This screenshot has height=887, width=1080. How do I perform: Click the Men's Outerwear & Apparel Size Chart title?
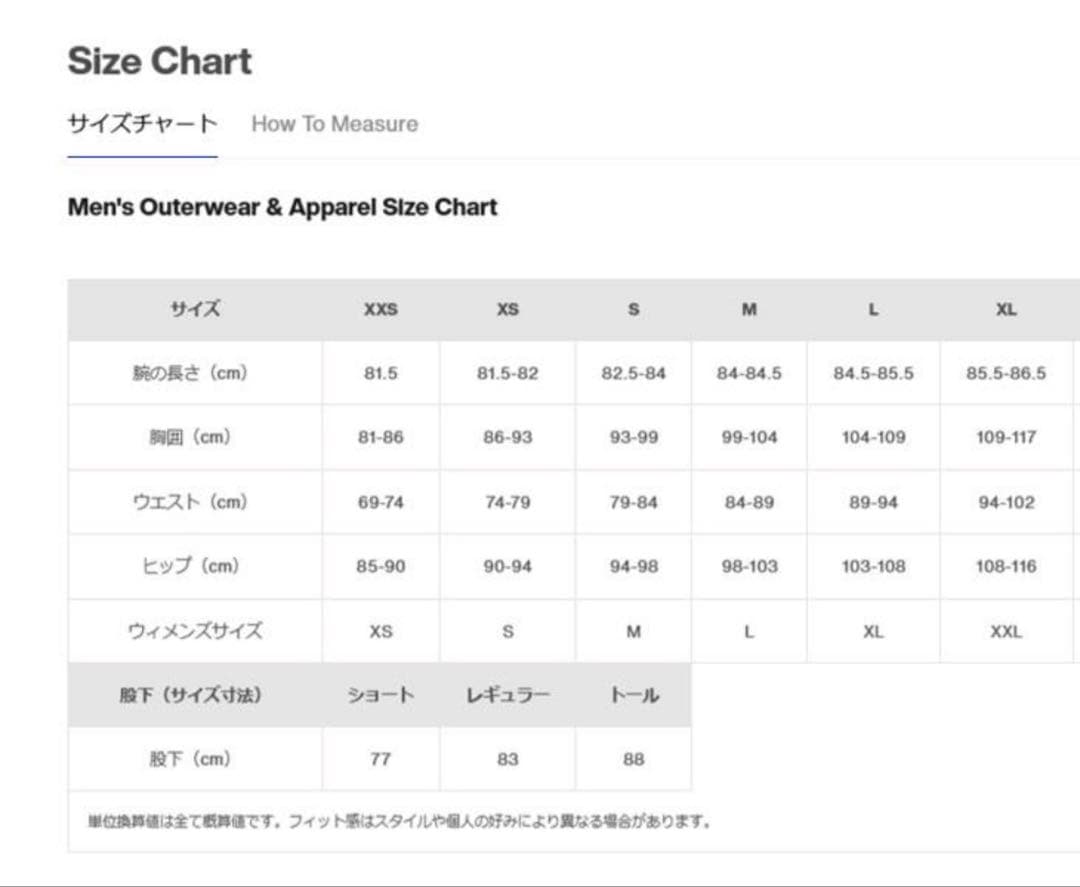click(281, 207)
